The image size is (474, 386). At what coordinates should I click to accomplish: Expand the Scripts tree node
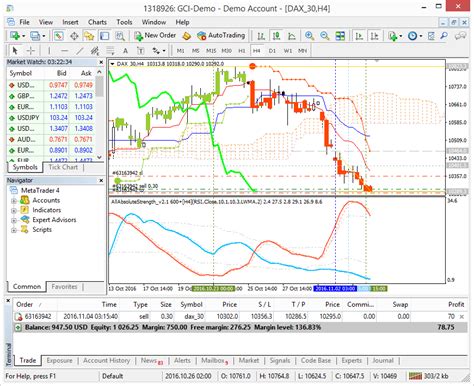coord(14,230)
